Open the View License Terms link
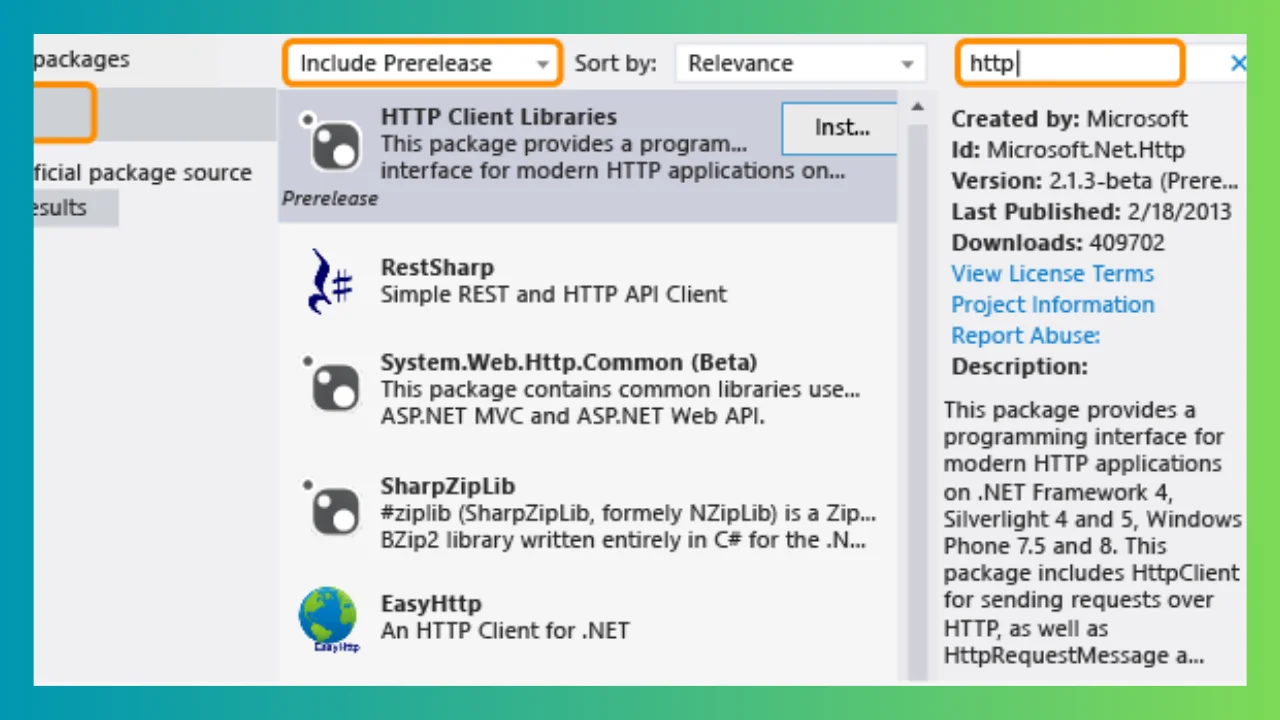The height and width of the screenshot is (720, 1280). (1052, 273)
